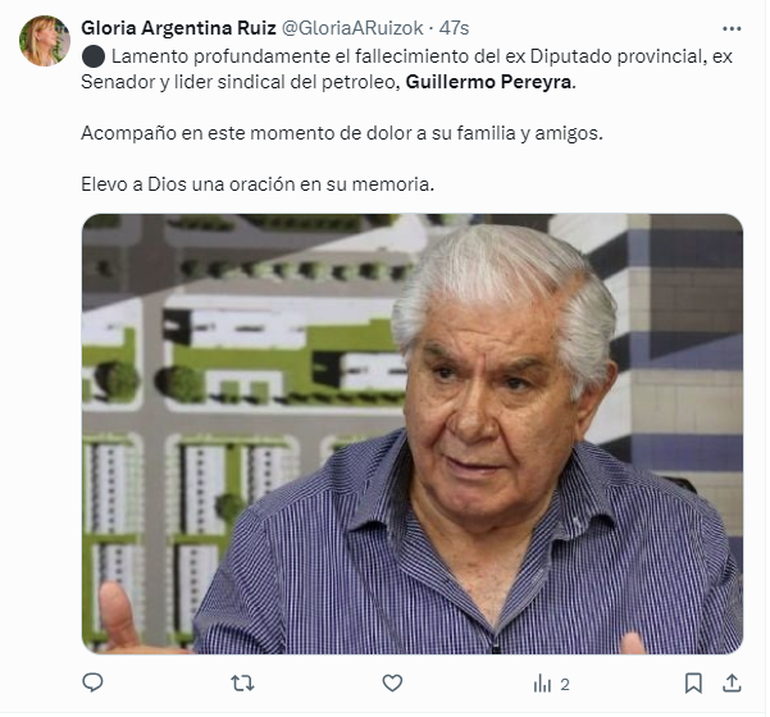
Task: Open the reply comment bubble icon
Action: pyautogui.click(x=92, y=682)
